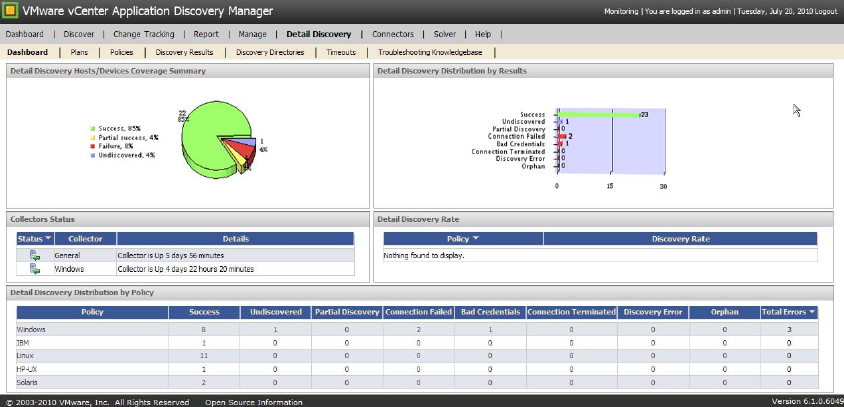Click the version 6.1.0.6049 text

click(x=806, y=402)
